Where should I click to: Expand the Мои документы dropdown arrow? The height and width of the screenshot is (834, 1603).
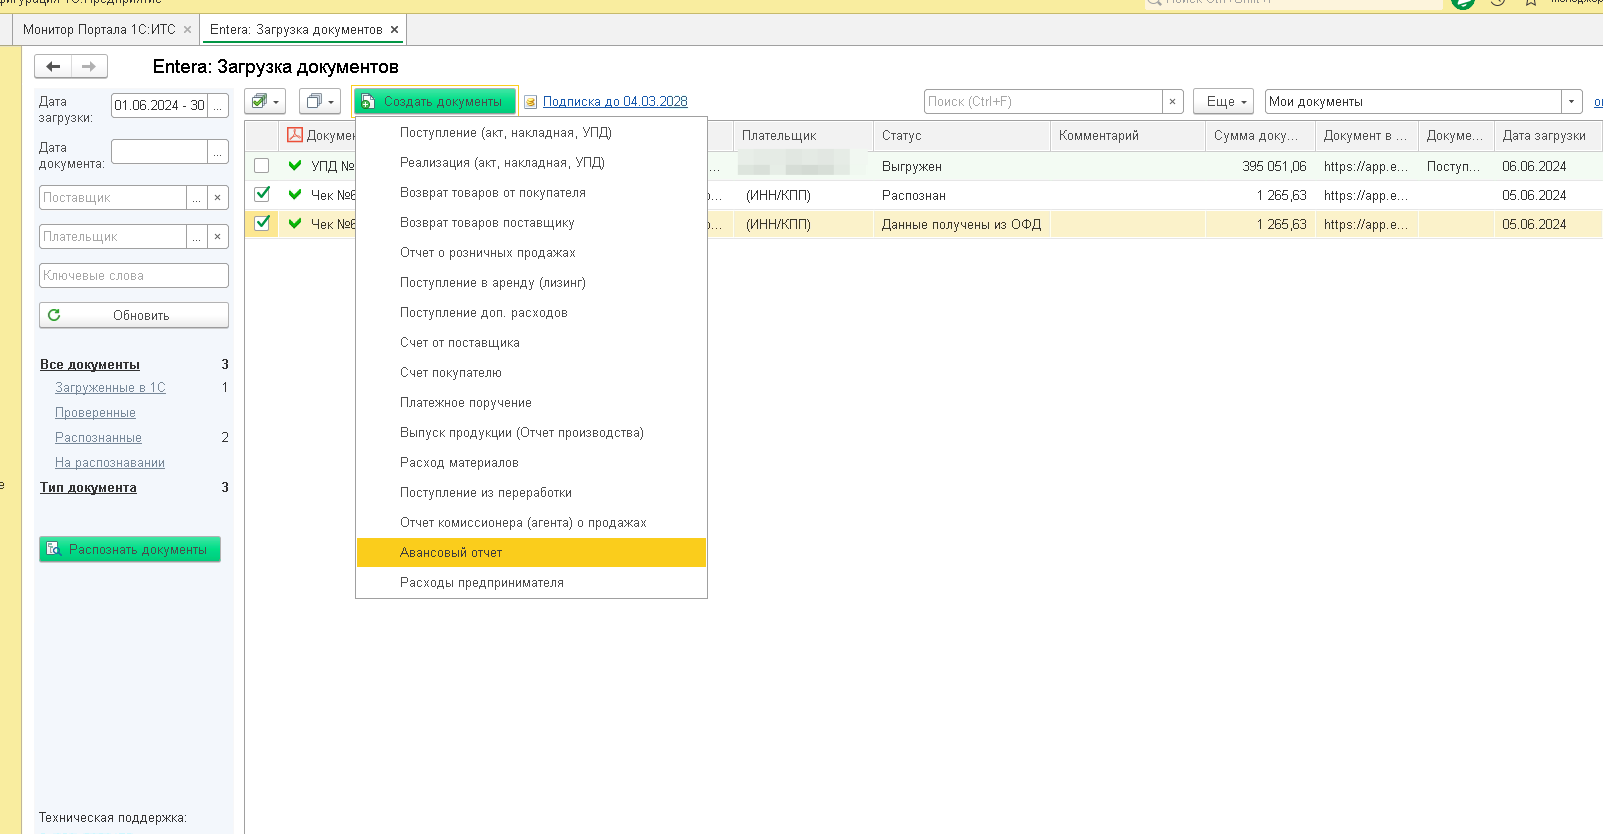(1572, 102)
